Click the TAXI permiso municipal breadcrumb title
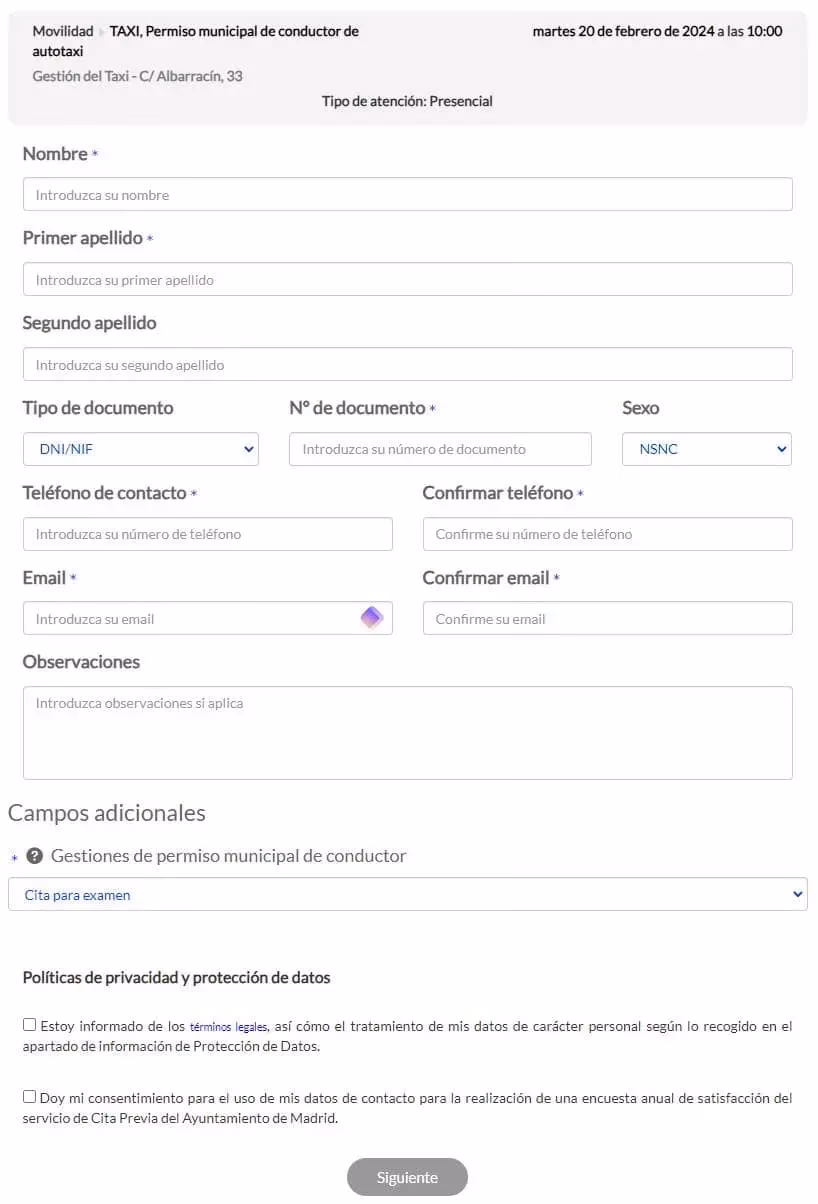This screenshot has height=1204, width=818. (x=232, y=31)
